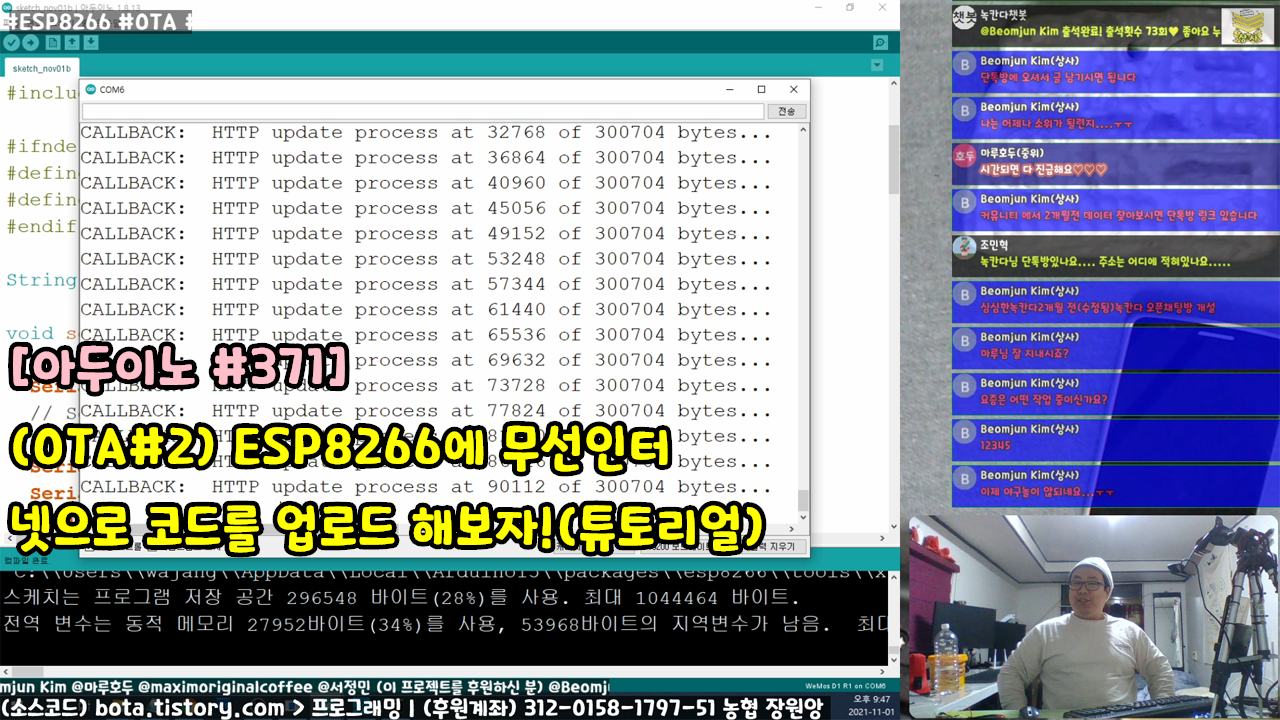
Task: Click the serial line showing 90112 of 300704
Action: 426,487
